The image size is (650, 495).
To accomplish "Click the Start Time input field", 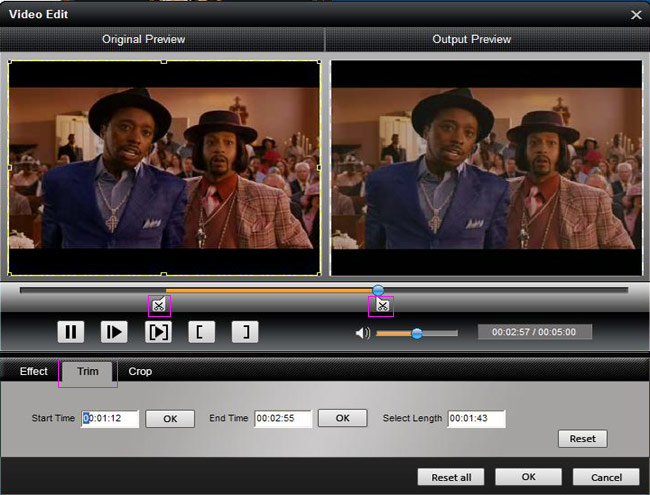I will [110, 418].
